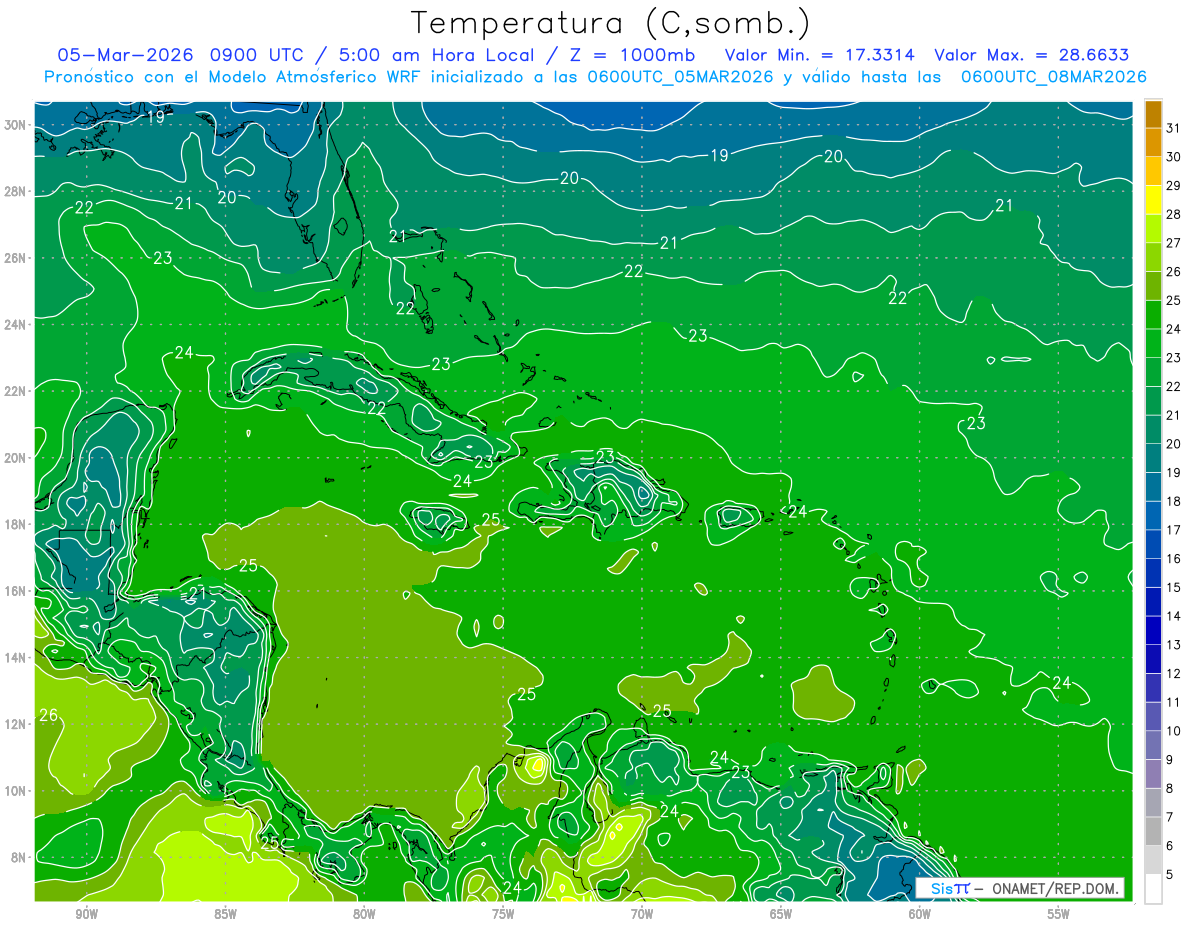1200x927 pixels.
Task: Click the longitude label 80W
Action: click(x=364, y=914)
